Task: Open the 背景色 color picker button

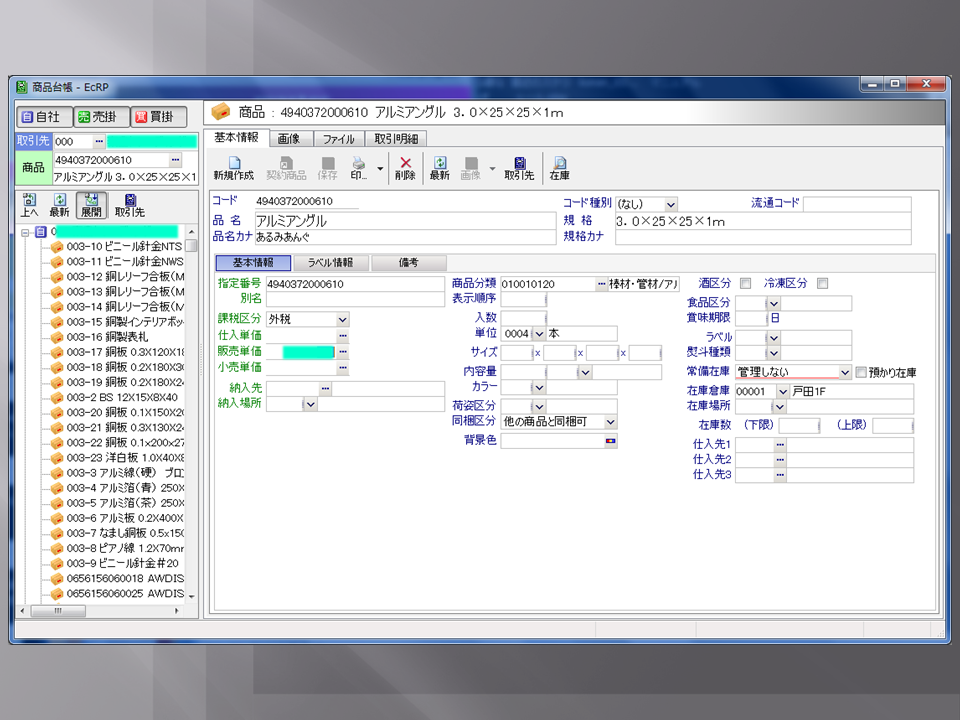Action: pyautogui.click(x=610, y=440)
